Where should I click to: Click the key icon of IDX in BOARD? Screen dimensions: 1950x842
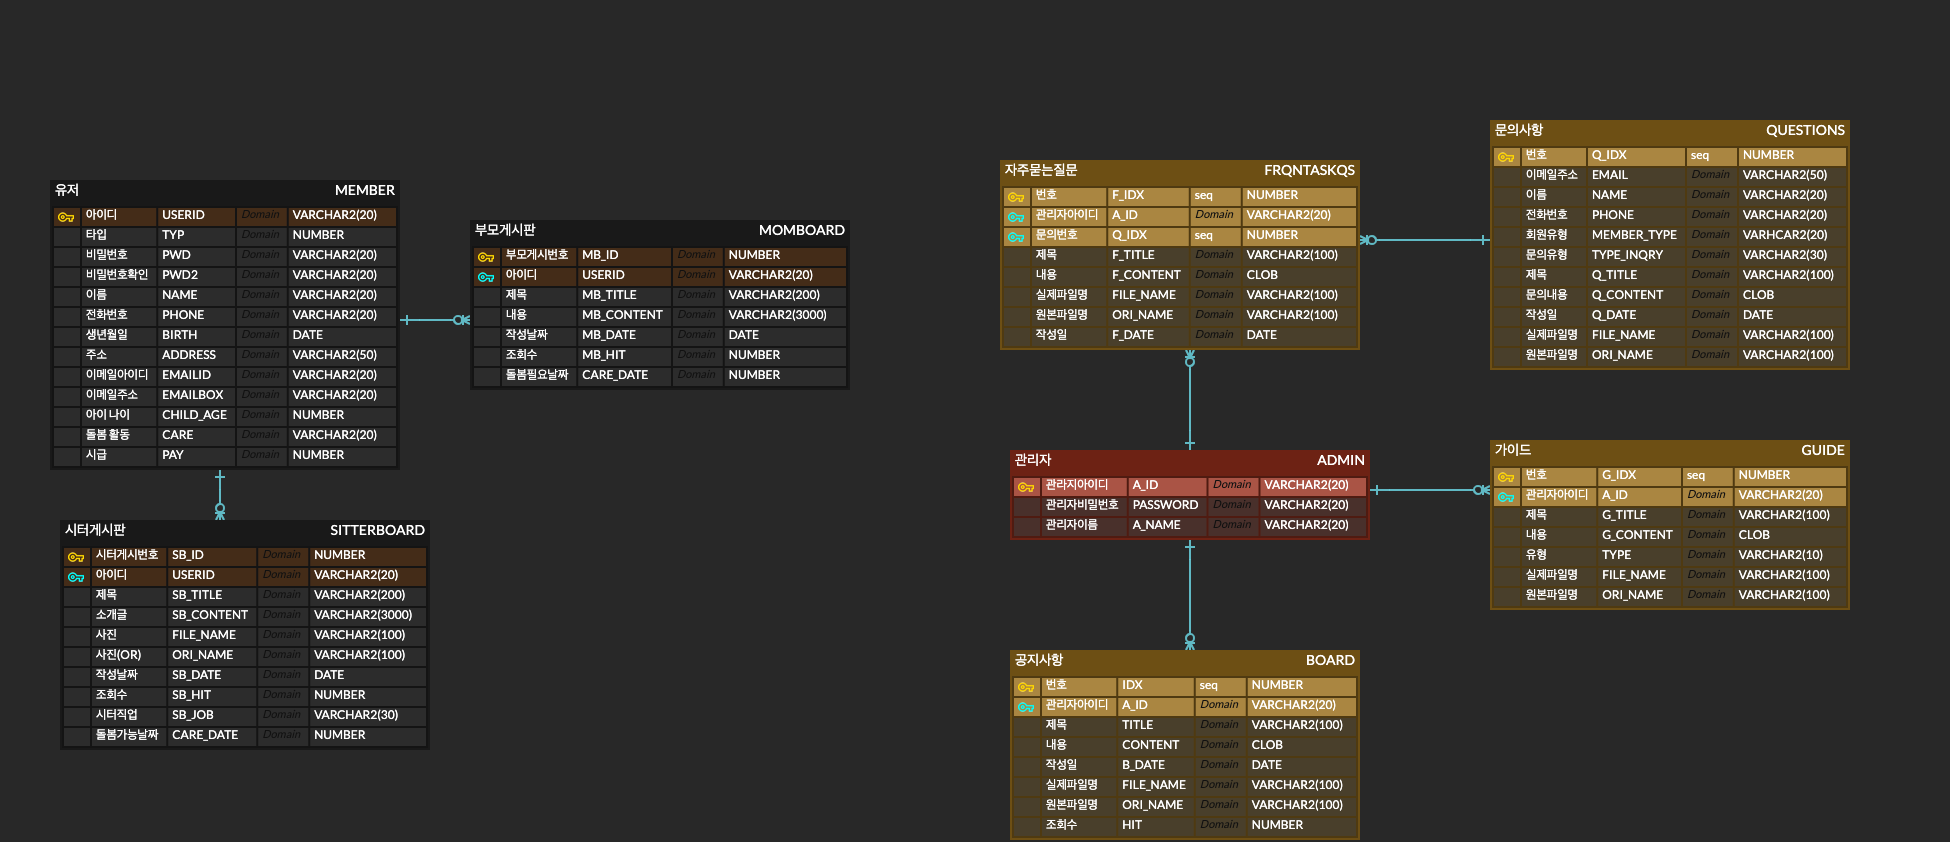pos(1026,686)
